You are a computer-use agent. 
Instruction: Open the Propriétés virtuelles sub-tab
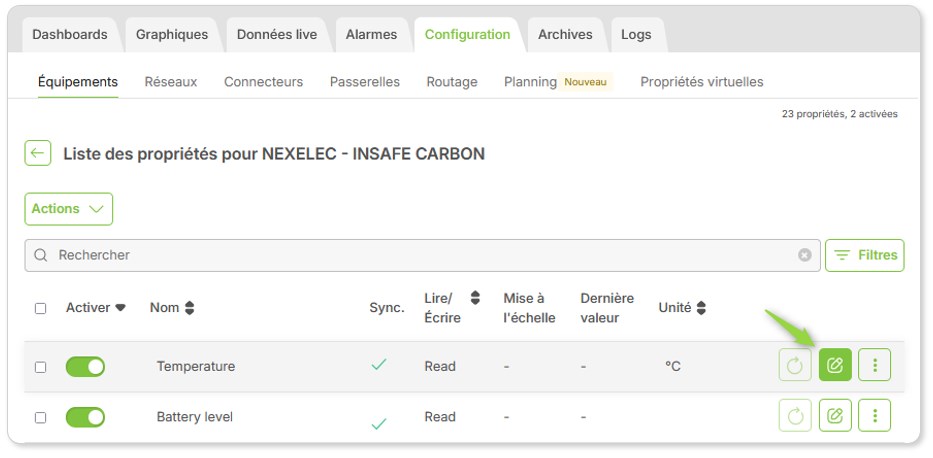click(x=702, y=81)
